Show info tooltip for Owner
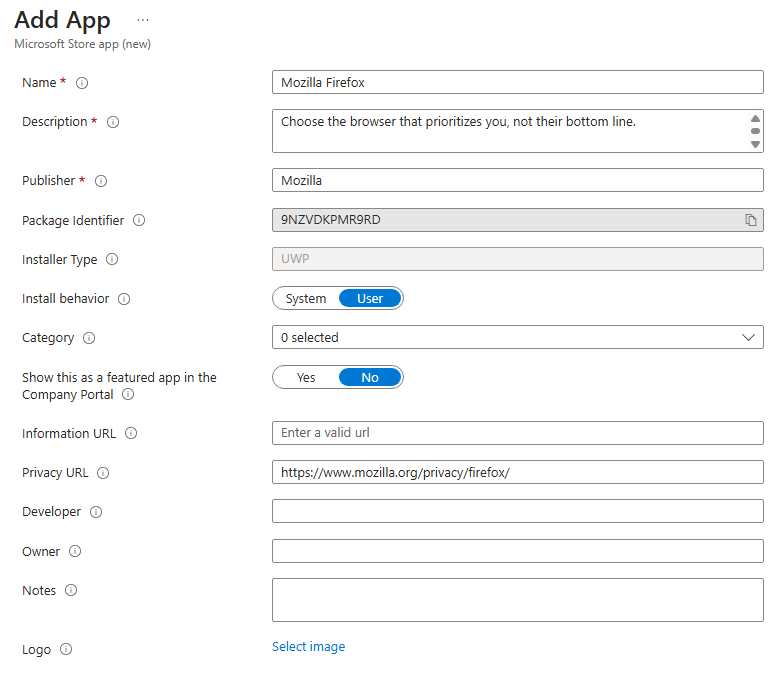The image size is (782, 673). (x=75, y=551)
